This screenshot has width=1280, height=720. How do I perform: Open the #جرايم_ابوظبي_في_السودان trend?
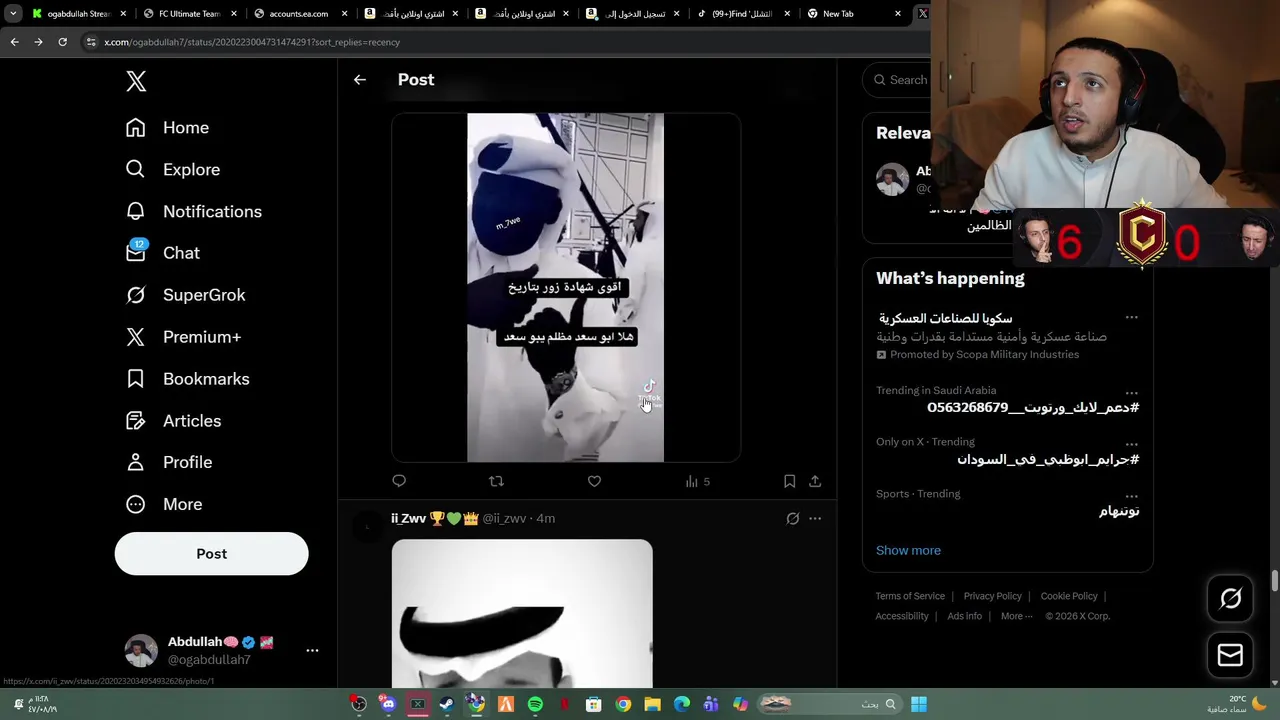1048,459
